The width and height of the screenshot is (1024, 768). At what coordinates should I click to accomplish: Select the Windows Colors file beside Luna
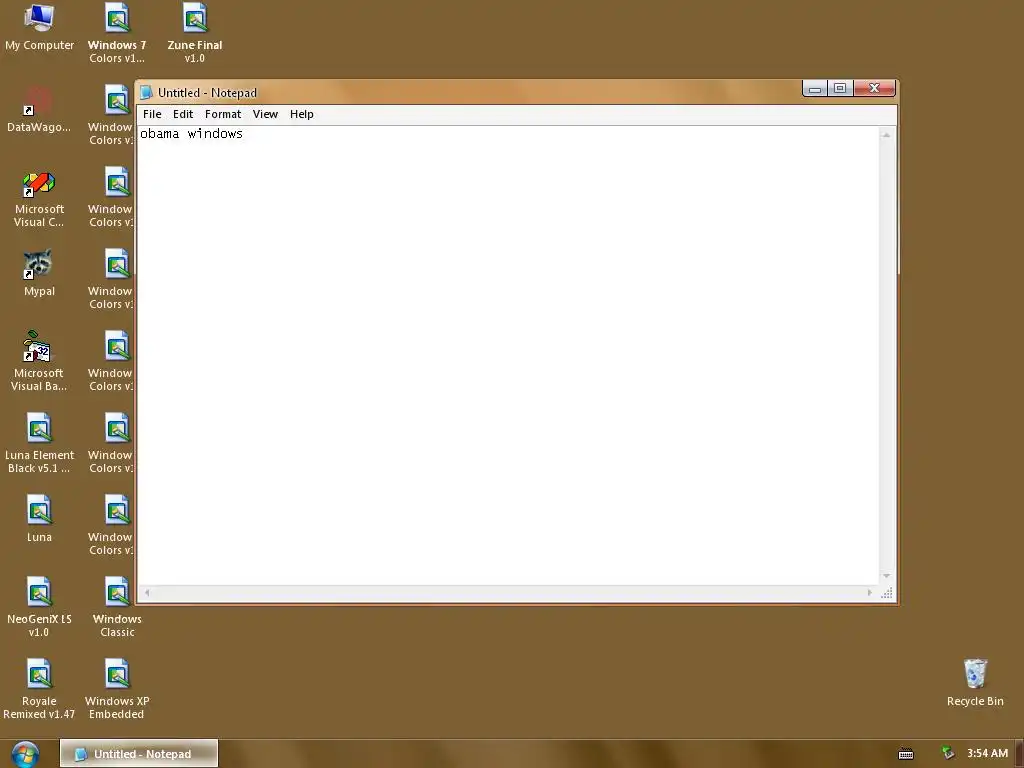coord(111,525)
